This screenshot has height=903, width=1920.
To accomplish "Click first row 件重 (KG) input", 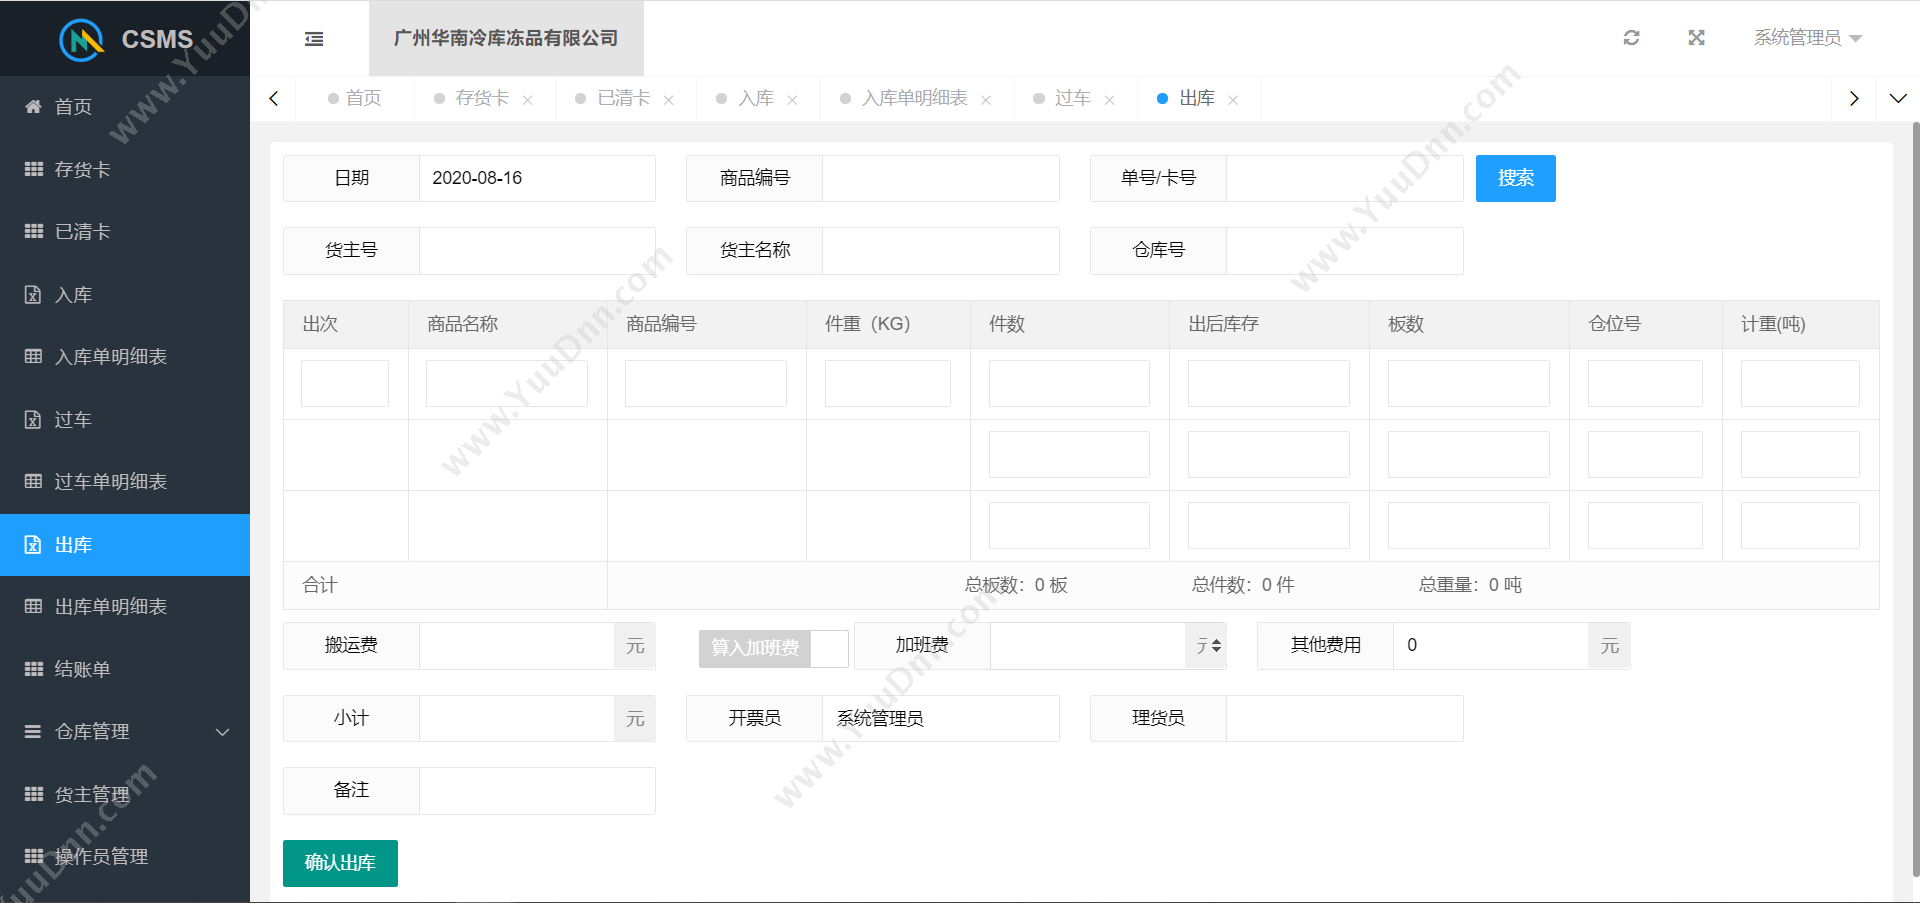I will point(888,384).
